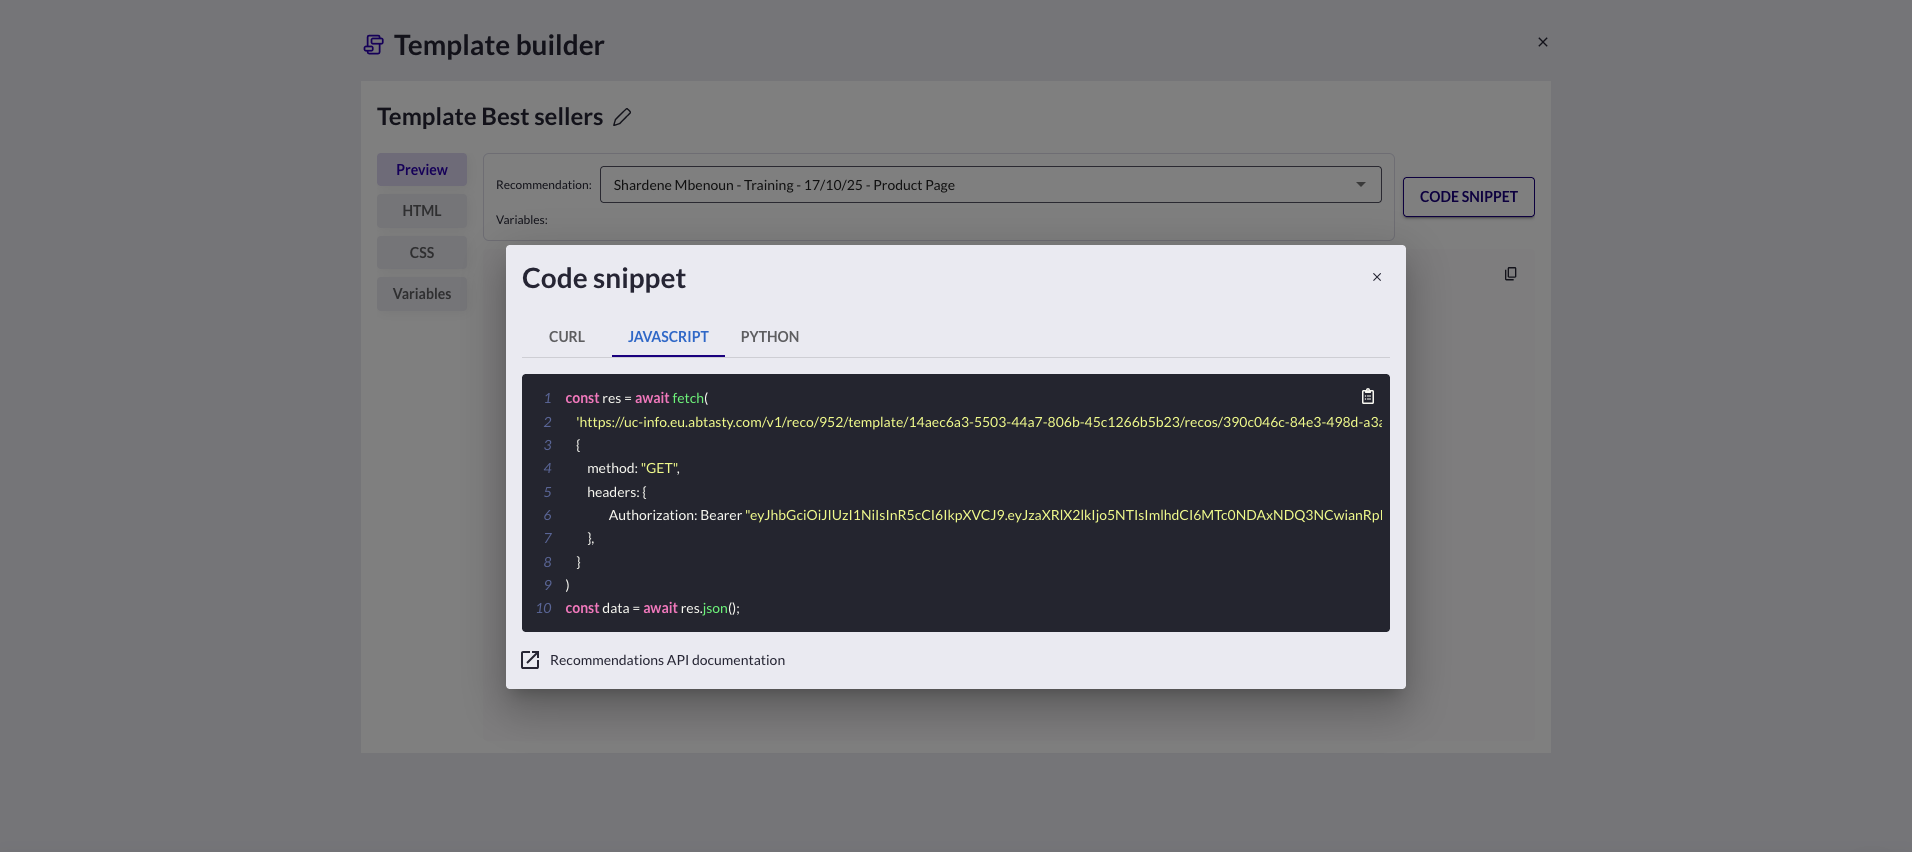This screenshot has height=852, width=1912.
Task: Expand the Recommendation dropdown arrow
Action: [x=1360, y=185]
